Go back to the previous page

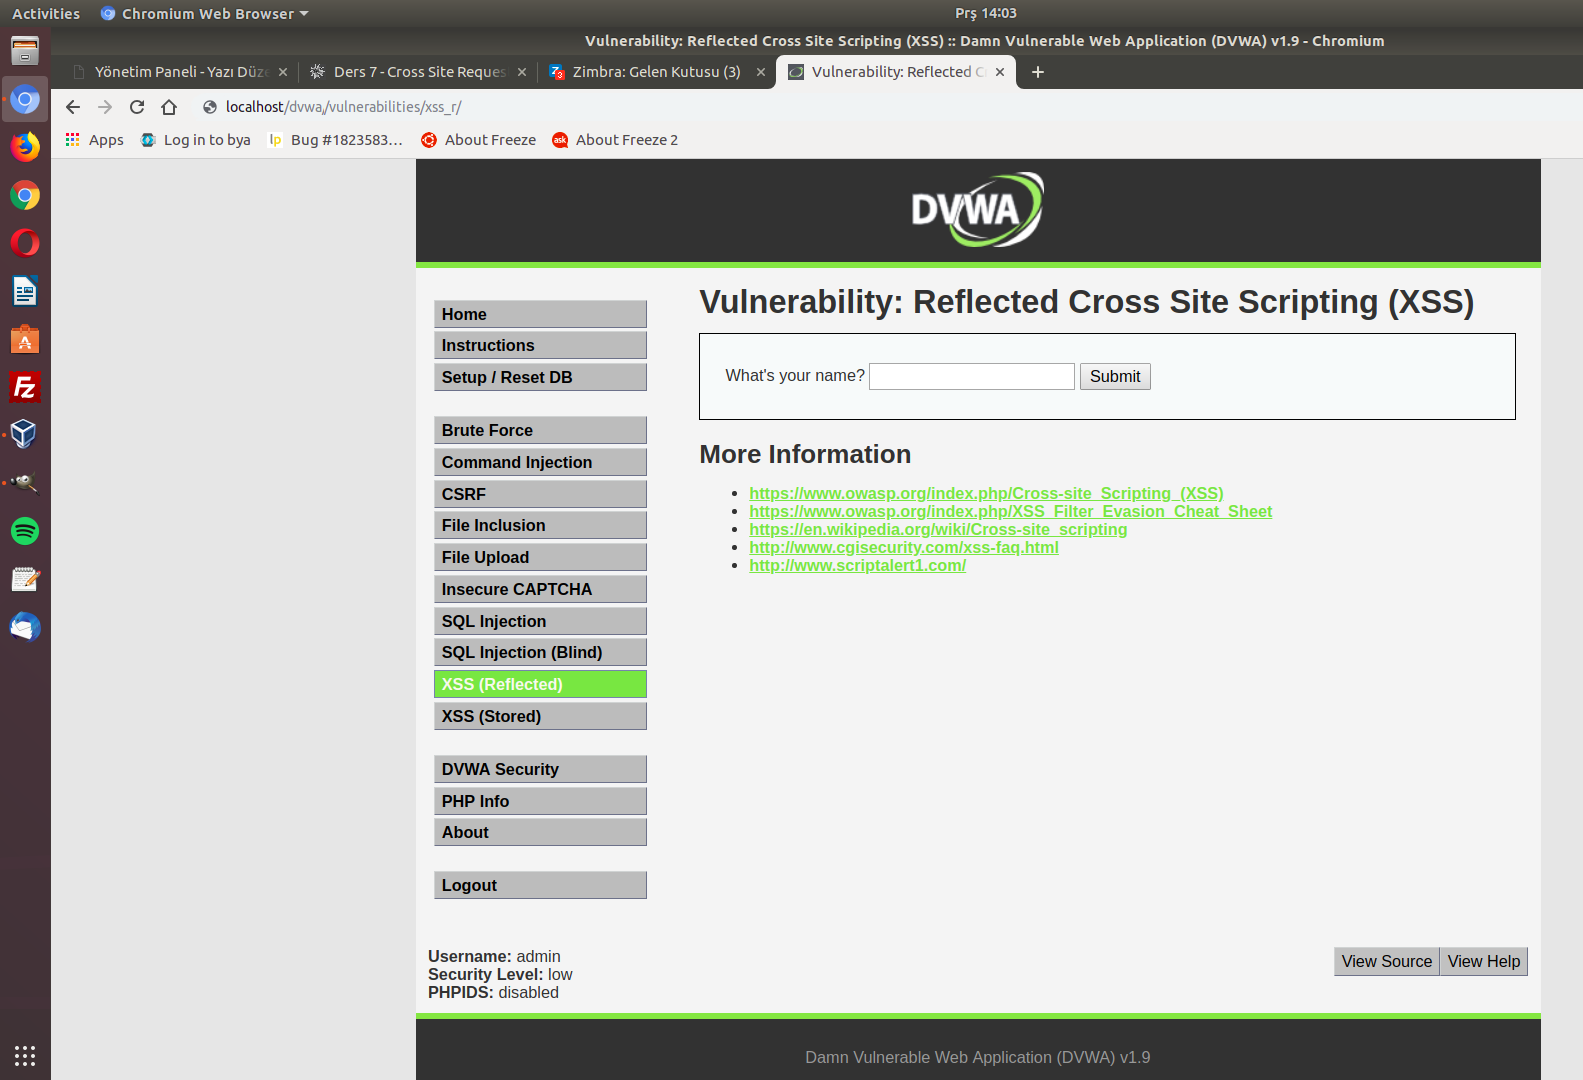(x=73, y=107)
